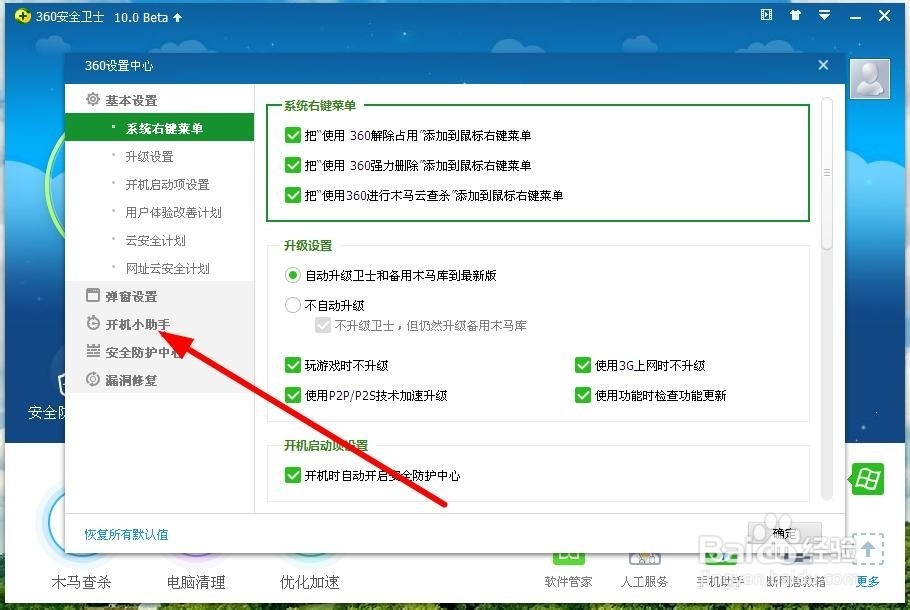
Task: Open the main menu dropdown triangle icon
Action: click(x=824, y=15)
